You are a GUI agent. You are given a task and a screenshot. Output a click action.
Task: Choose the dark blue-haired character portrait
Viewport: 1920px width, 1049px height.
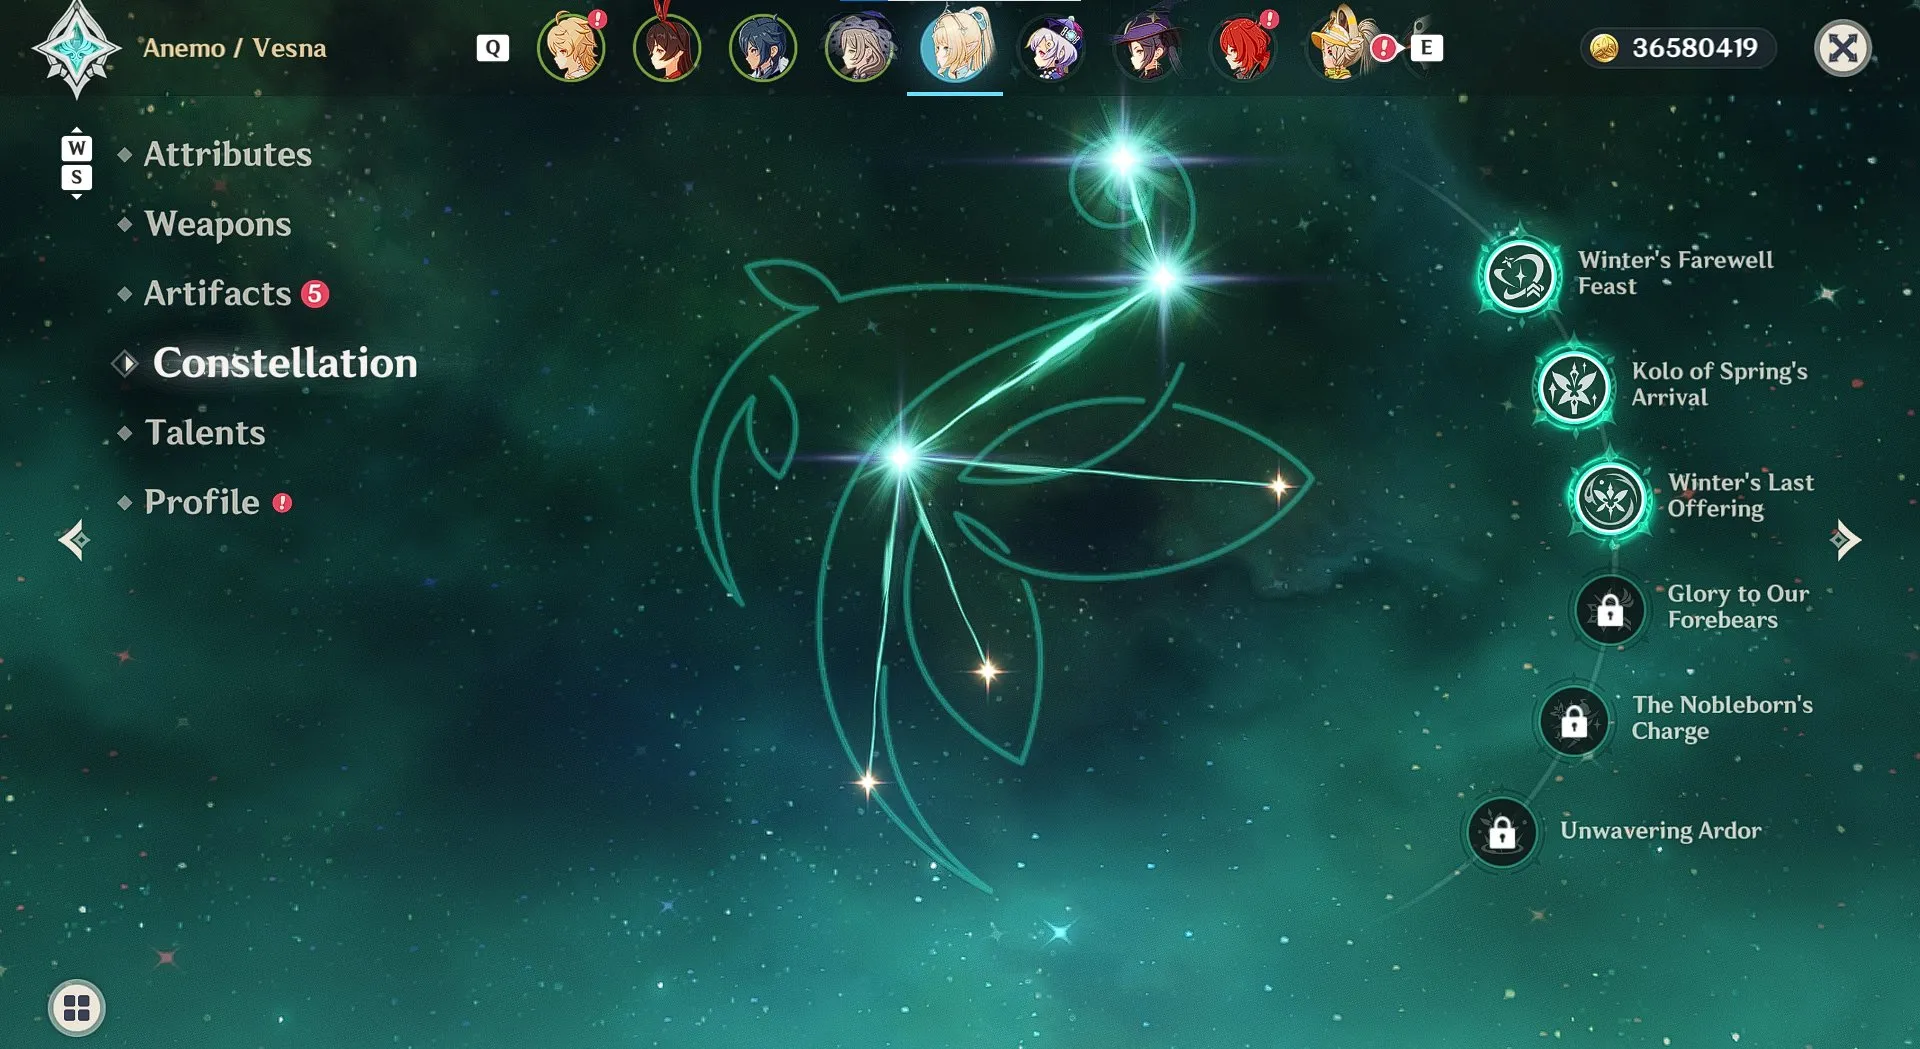[763, 47]
